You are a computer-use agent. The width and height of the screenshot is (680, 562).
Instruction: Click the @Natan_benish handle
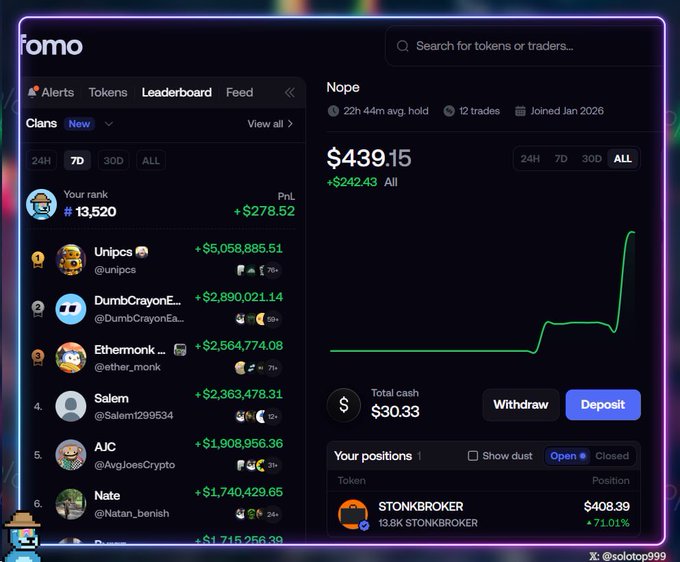[131, 513]
